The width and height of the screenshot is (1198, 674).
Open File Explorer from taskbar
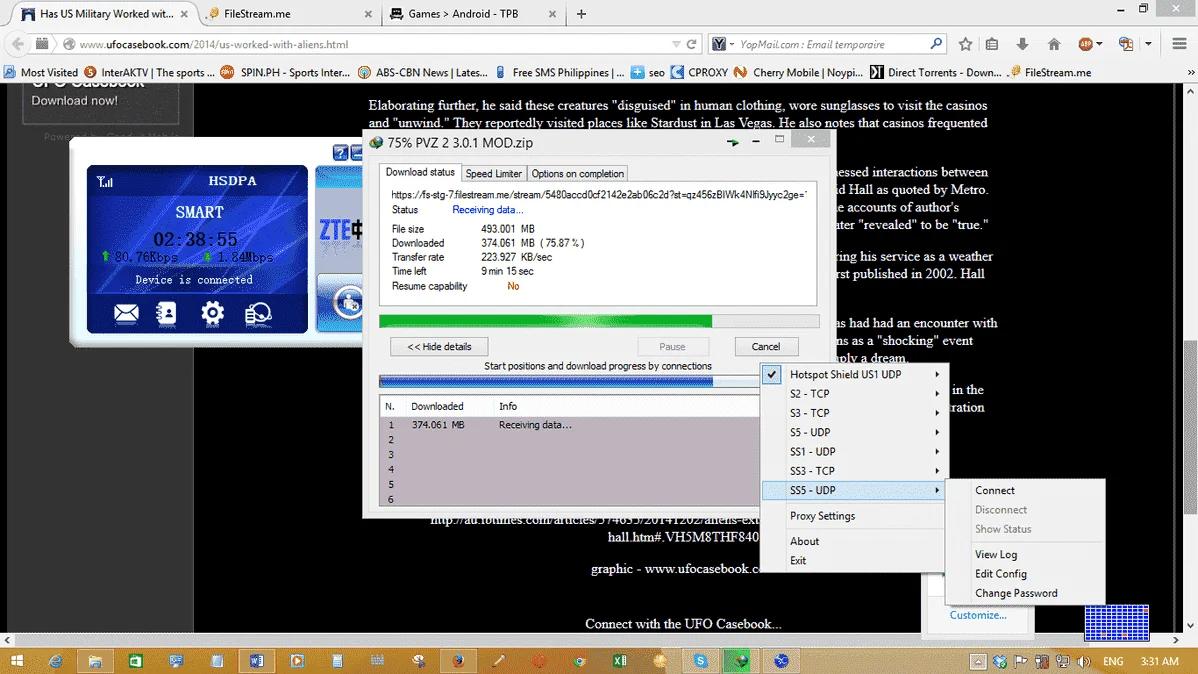pos(95,661)
